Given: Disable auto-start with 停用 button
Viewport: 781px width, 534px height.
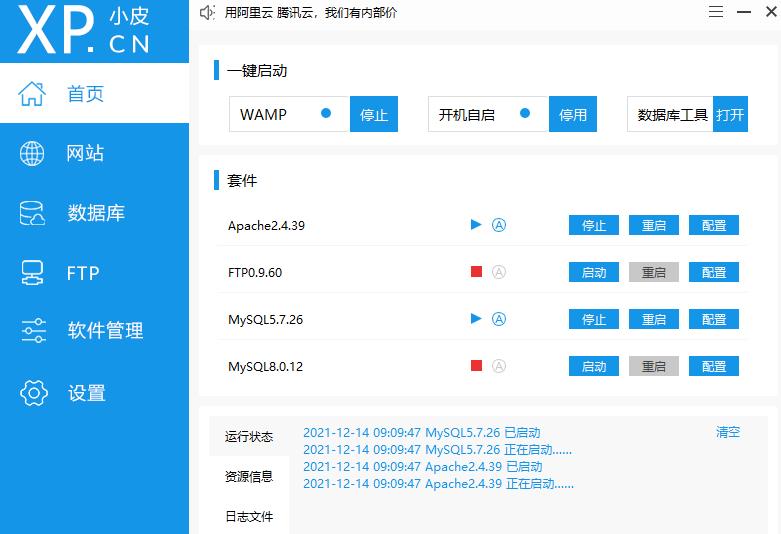Looking at the screenshot, I should coord(572,114).
